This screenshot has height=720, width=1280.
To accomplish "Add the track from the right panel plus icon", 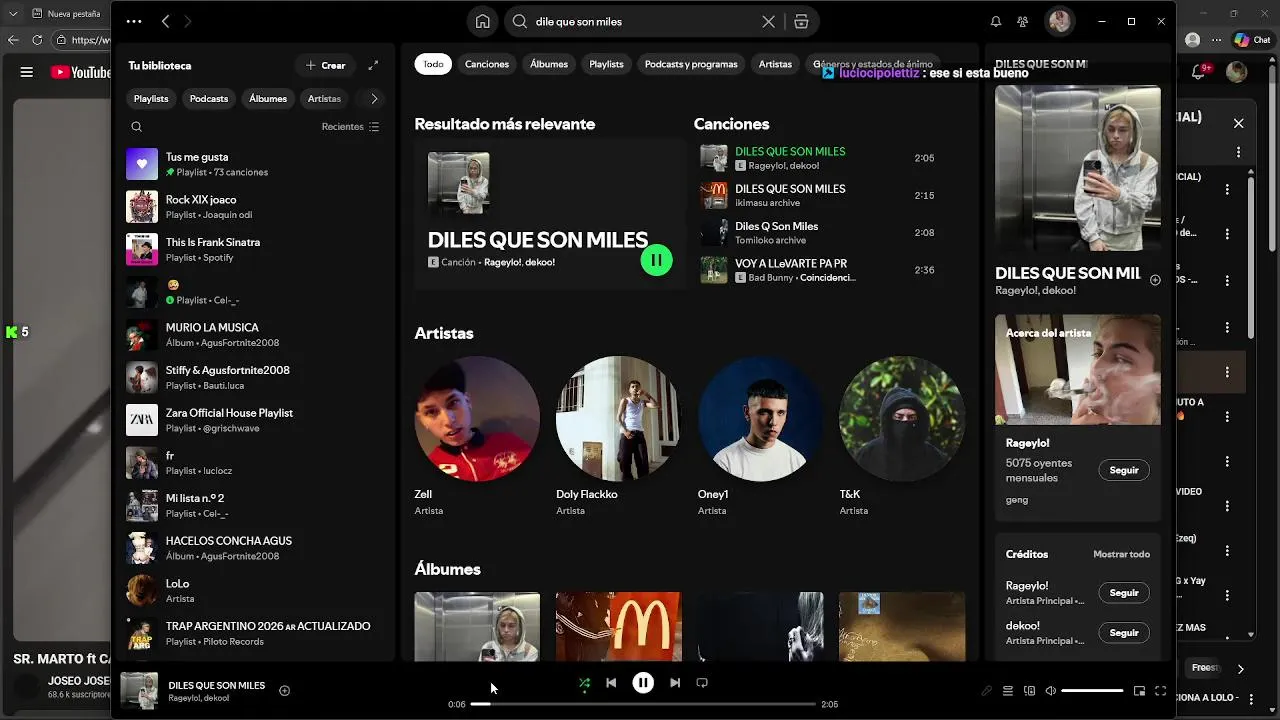I will tap(1155, 280).
